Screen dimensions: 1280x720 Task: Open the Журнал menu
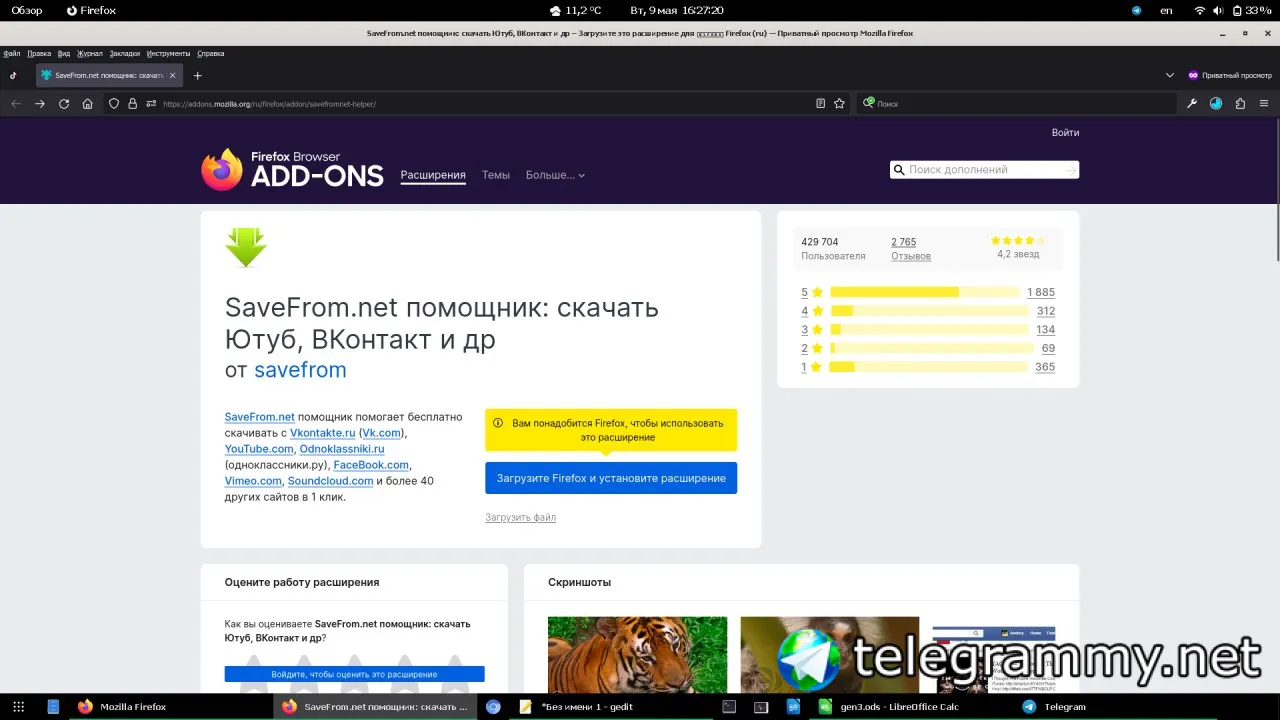90,54
